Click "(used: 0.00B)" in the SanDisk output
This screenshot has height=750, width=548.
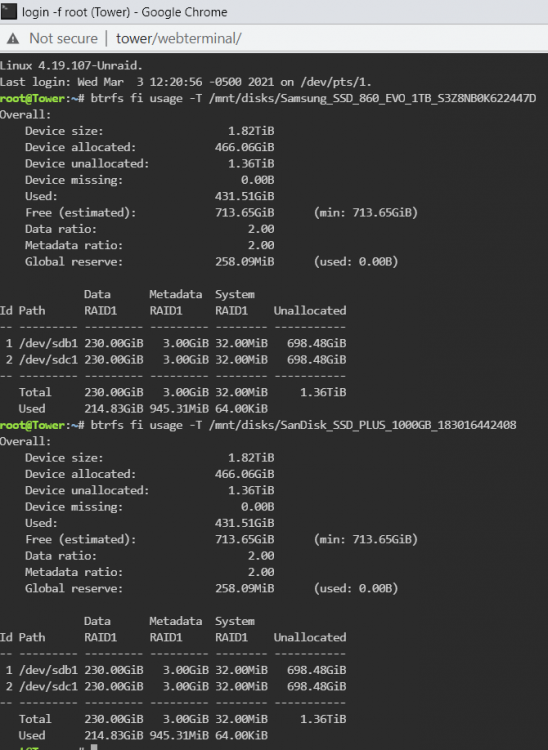[356, 588]
